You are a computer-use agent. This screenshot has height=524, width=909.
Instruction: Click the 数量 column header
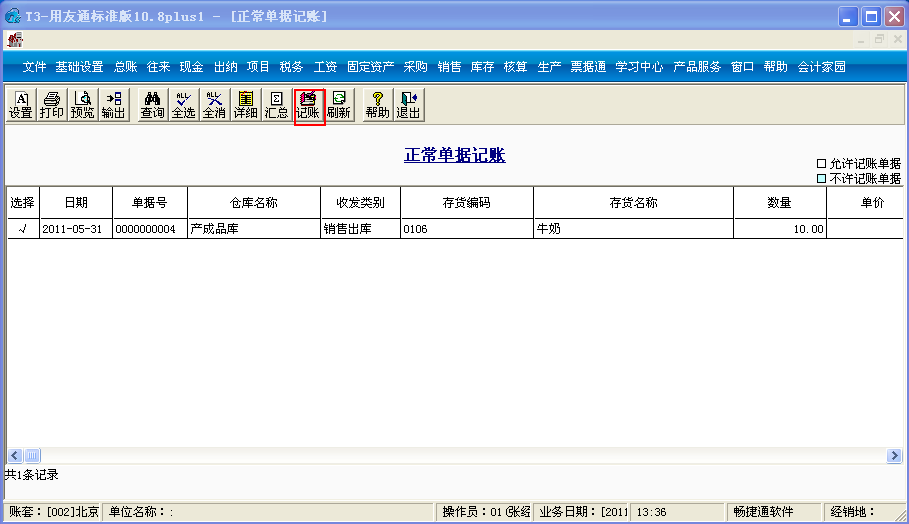click(x=780, y=203)
